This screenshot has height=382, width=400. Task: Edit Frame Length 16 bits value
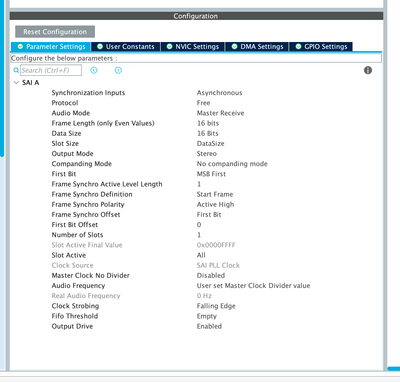208,123
